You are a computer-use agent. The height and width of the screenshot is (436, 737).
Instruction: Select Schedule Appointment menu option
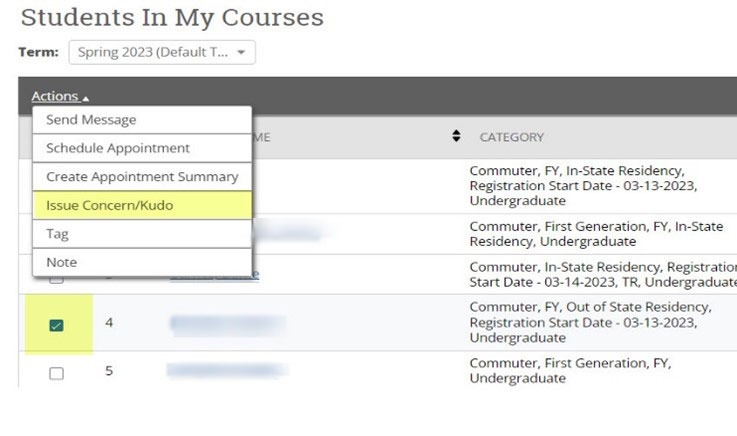117,148
